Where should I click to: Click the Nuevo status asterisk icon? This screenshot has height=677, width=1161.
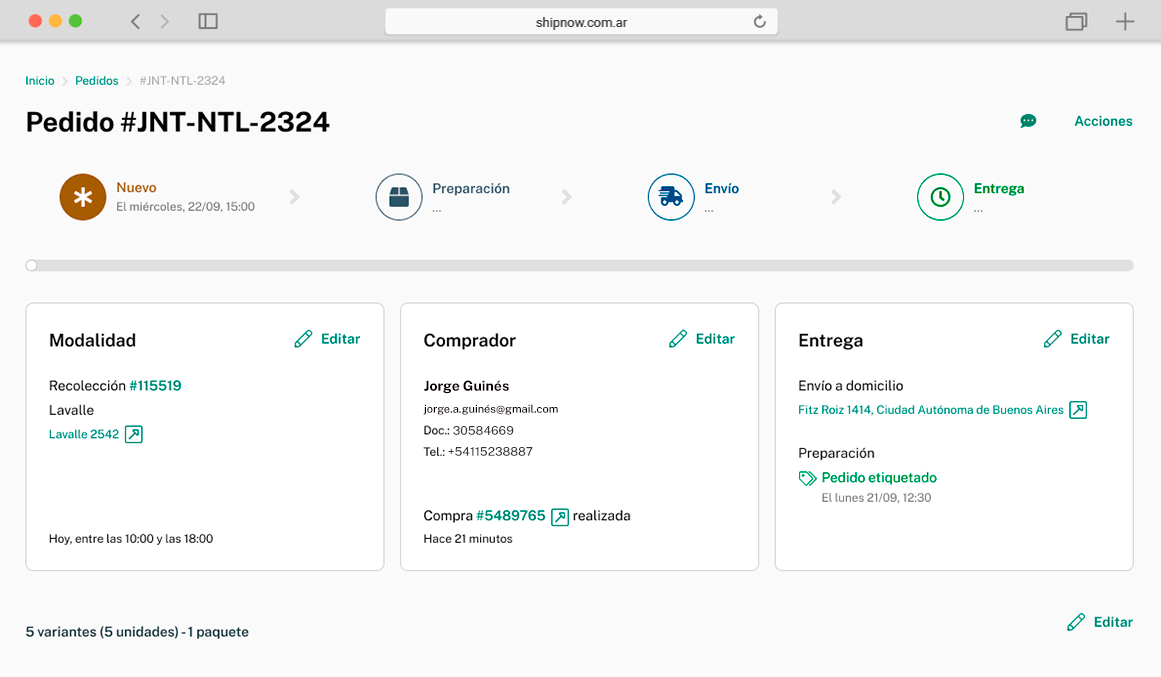tap(83, 197)
